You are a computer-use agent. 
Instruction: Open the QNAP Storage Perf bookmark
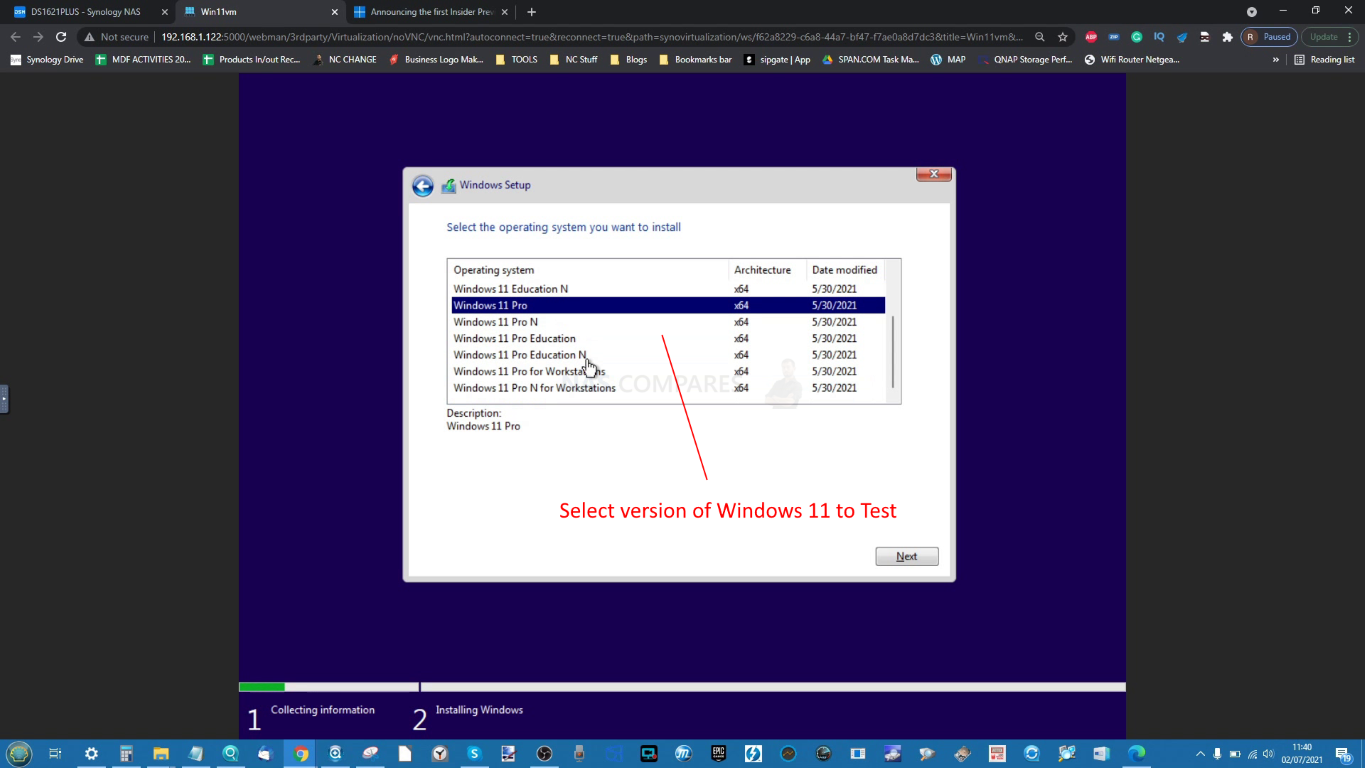coord(1025,60)
